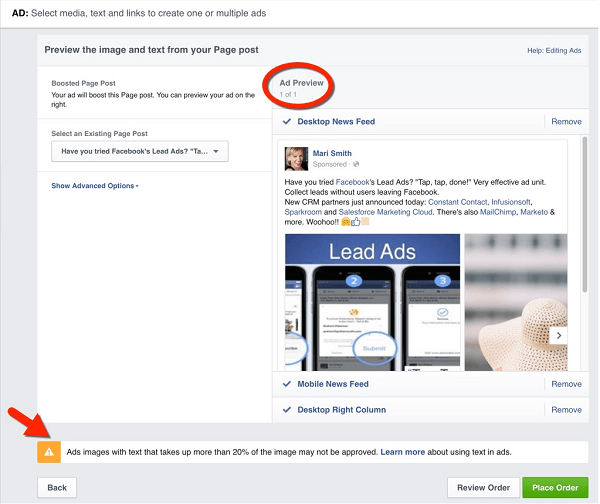Click the Salesforce Marketing Cloud link
600x504 pixels.
[385, 212]
